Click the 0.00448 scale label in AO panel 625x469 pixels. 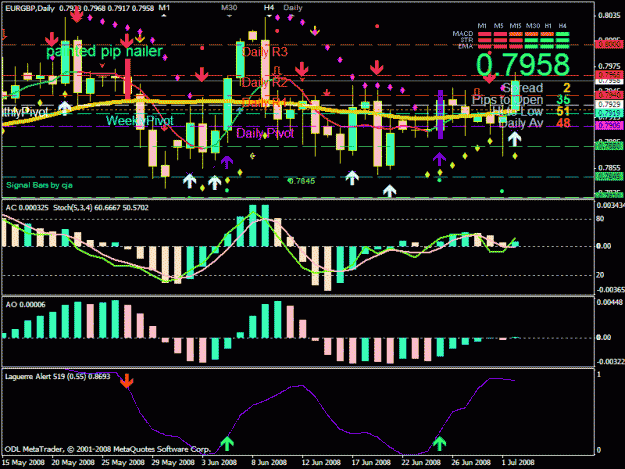point(609,302)
